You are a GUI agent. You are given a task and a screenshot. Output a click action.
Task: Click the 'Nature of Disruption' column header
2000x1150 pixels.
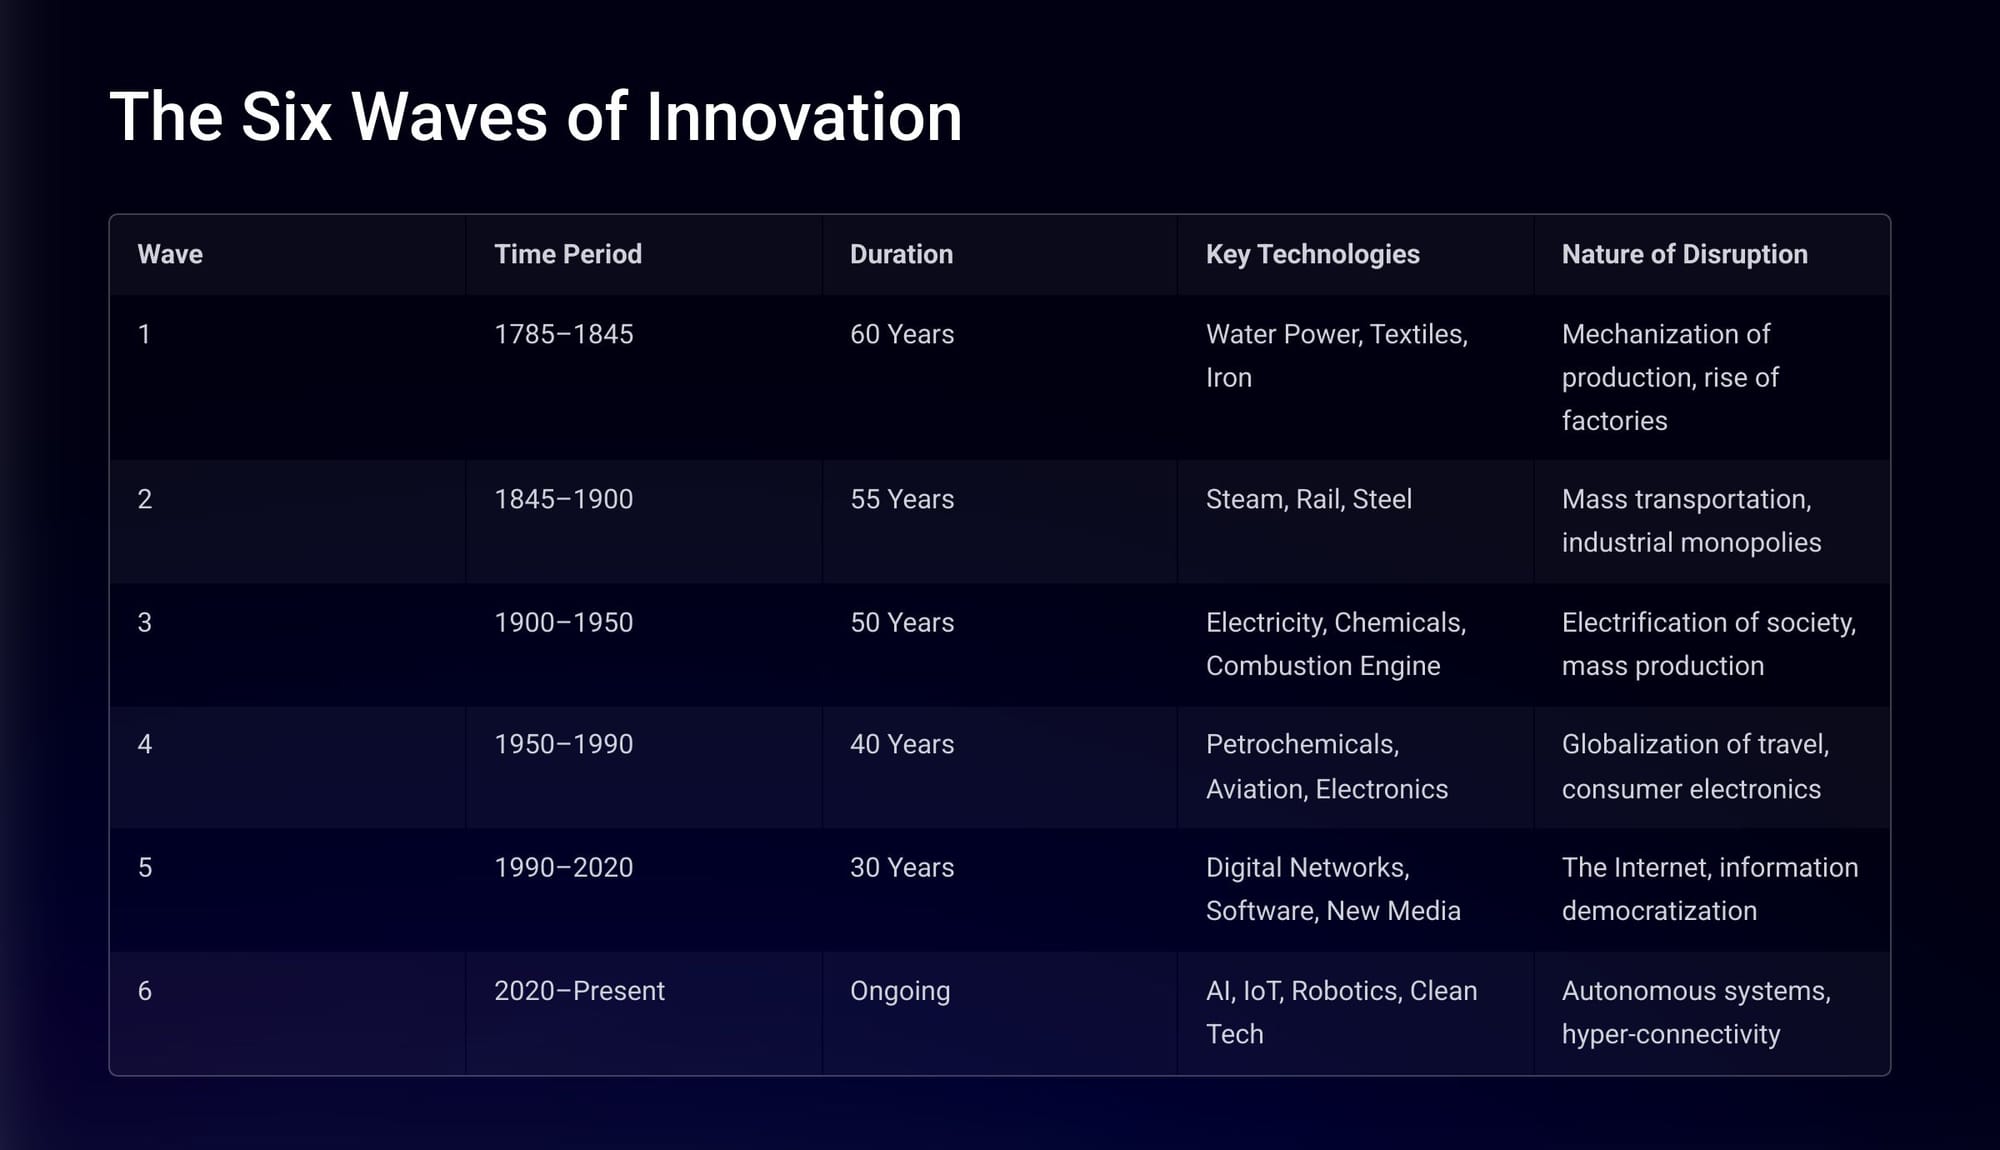(x=1712, y=255)
